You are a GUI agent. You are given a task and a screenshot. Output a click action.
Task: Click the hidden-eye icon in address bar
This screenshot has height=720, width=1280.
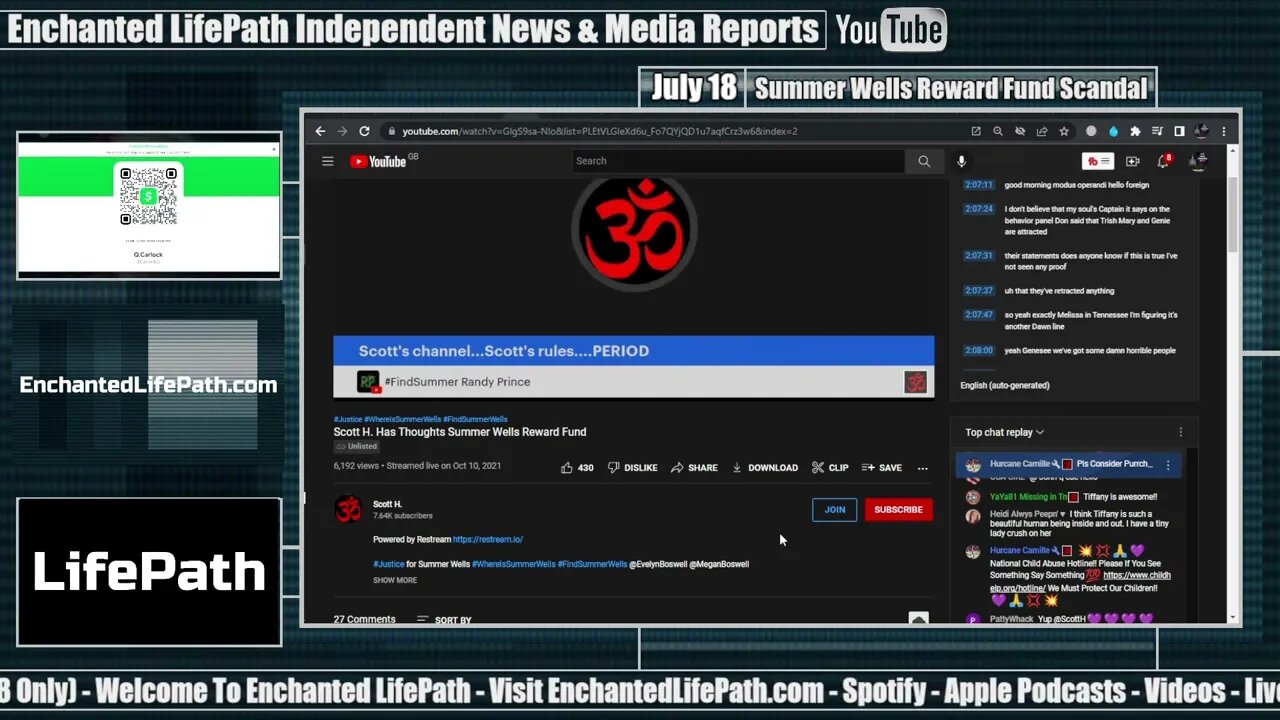1020,131
